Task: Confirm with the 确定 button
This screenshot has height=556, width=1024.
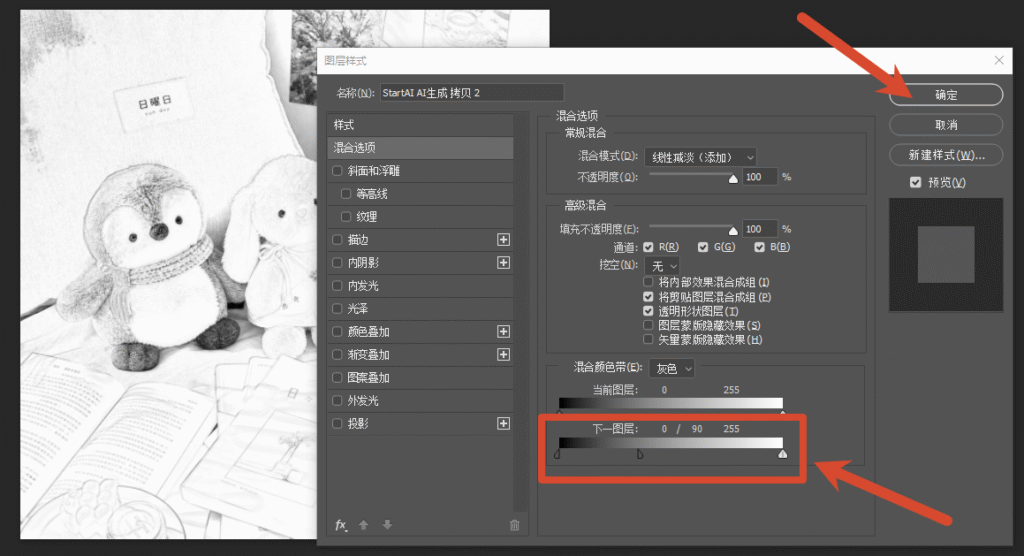Action: (x=946, y=95)
